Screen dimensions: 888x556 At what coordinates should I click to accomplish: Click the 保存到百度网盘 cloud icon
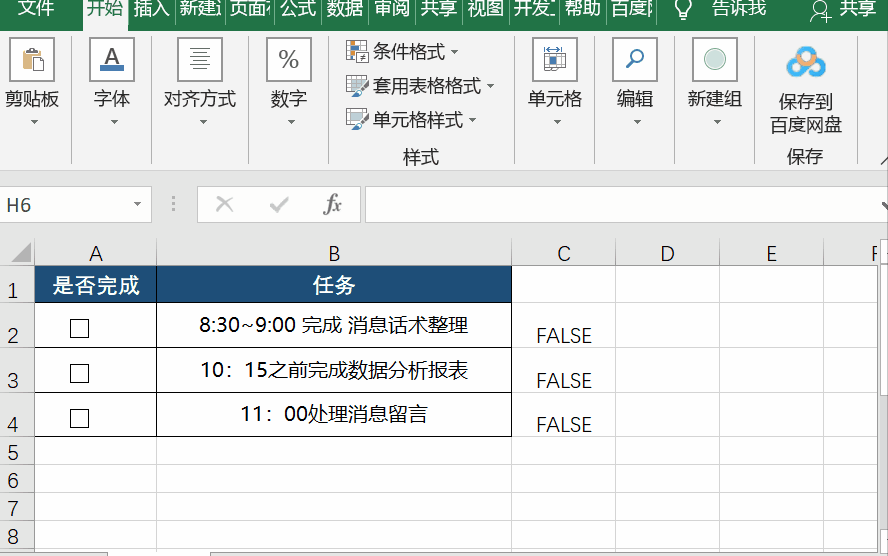pos(806,62)
